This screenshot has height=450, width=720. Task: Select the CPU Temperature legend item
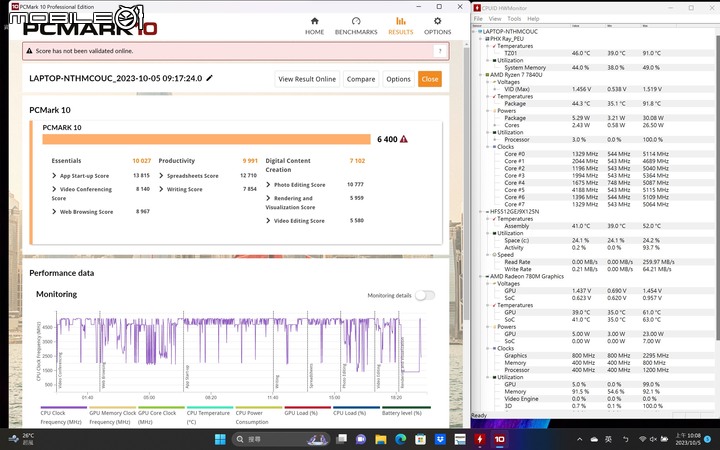coord(210,415)
